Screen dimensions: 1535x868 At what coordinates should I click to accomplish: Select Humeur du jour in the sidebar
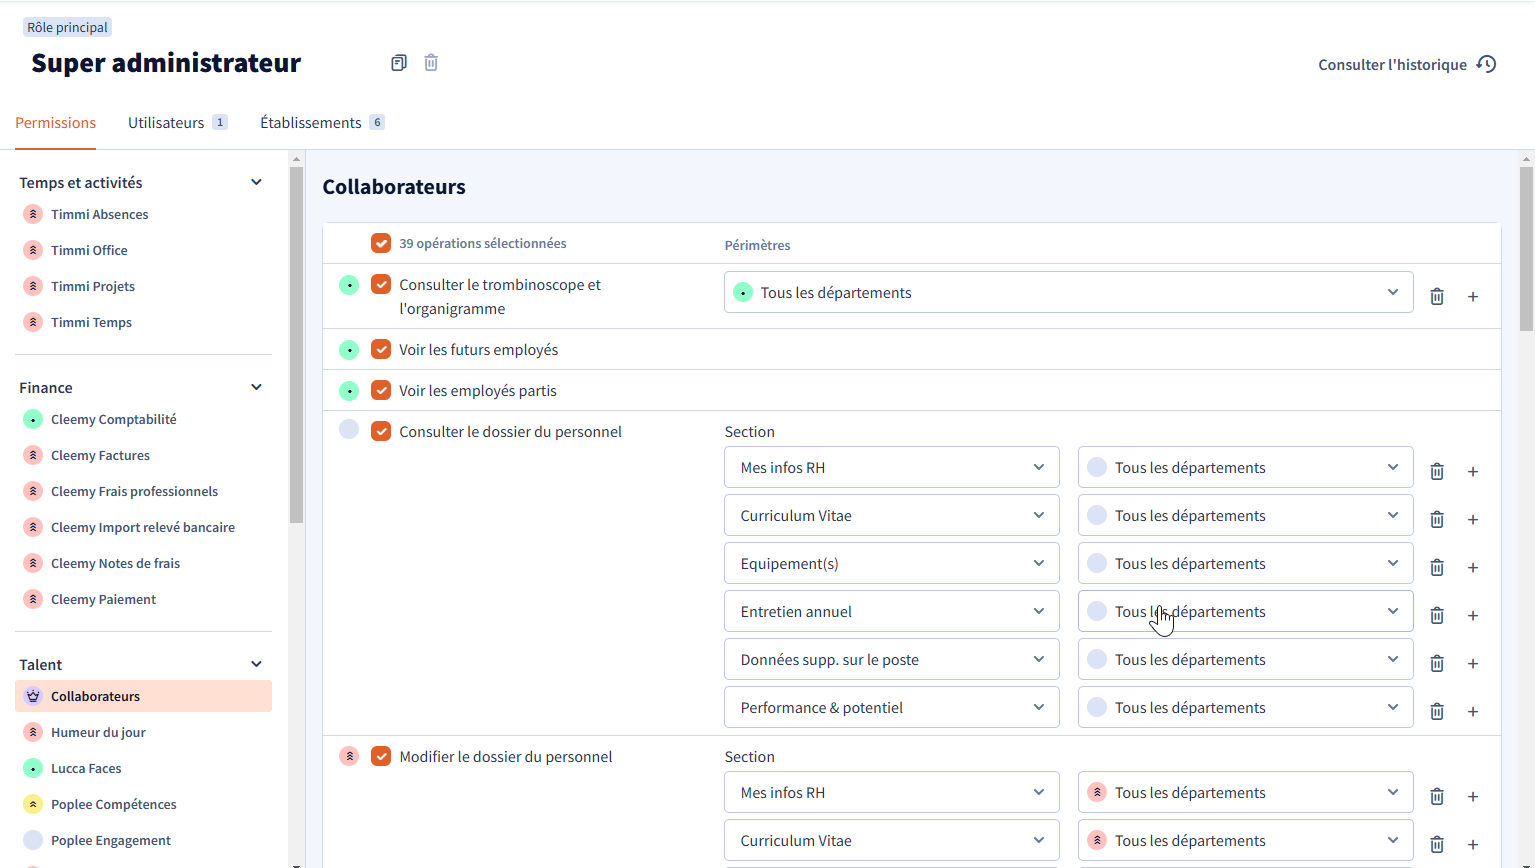click(143, 732)
